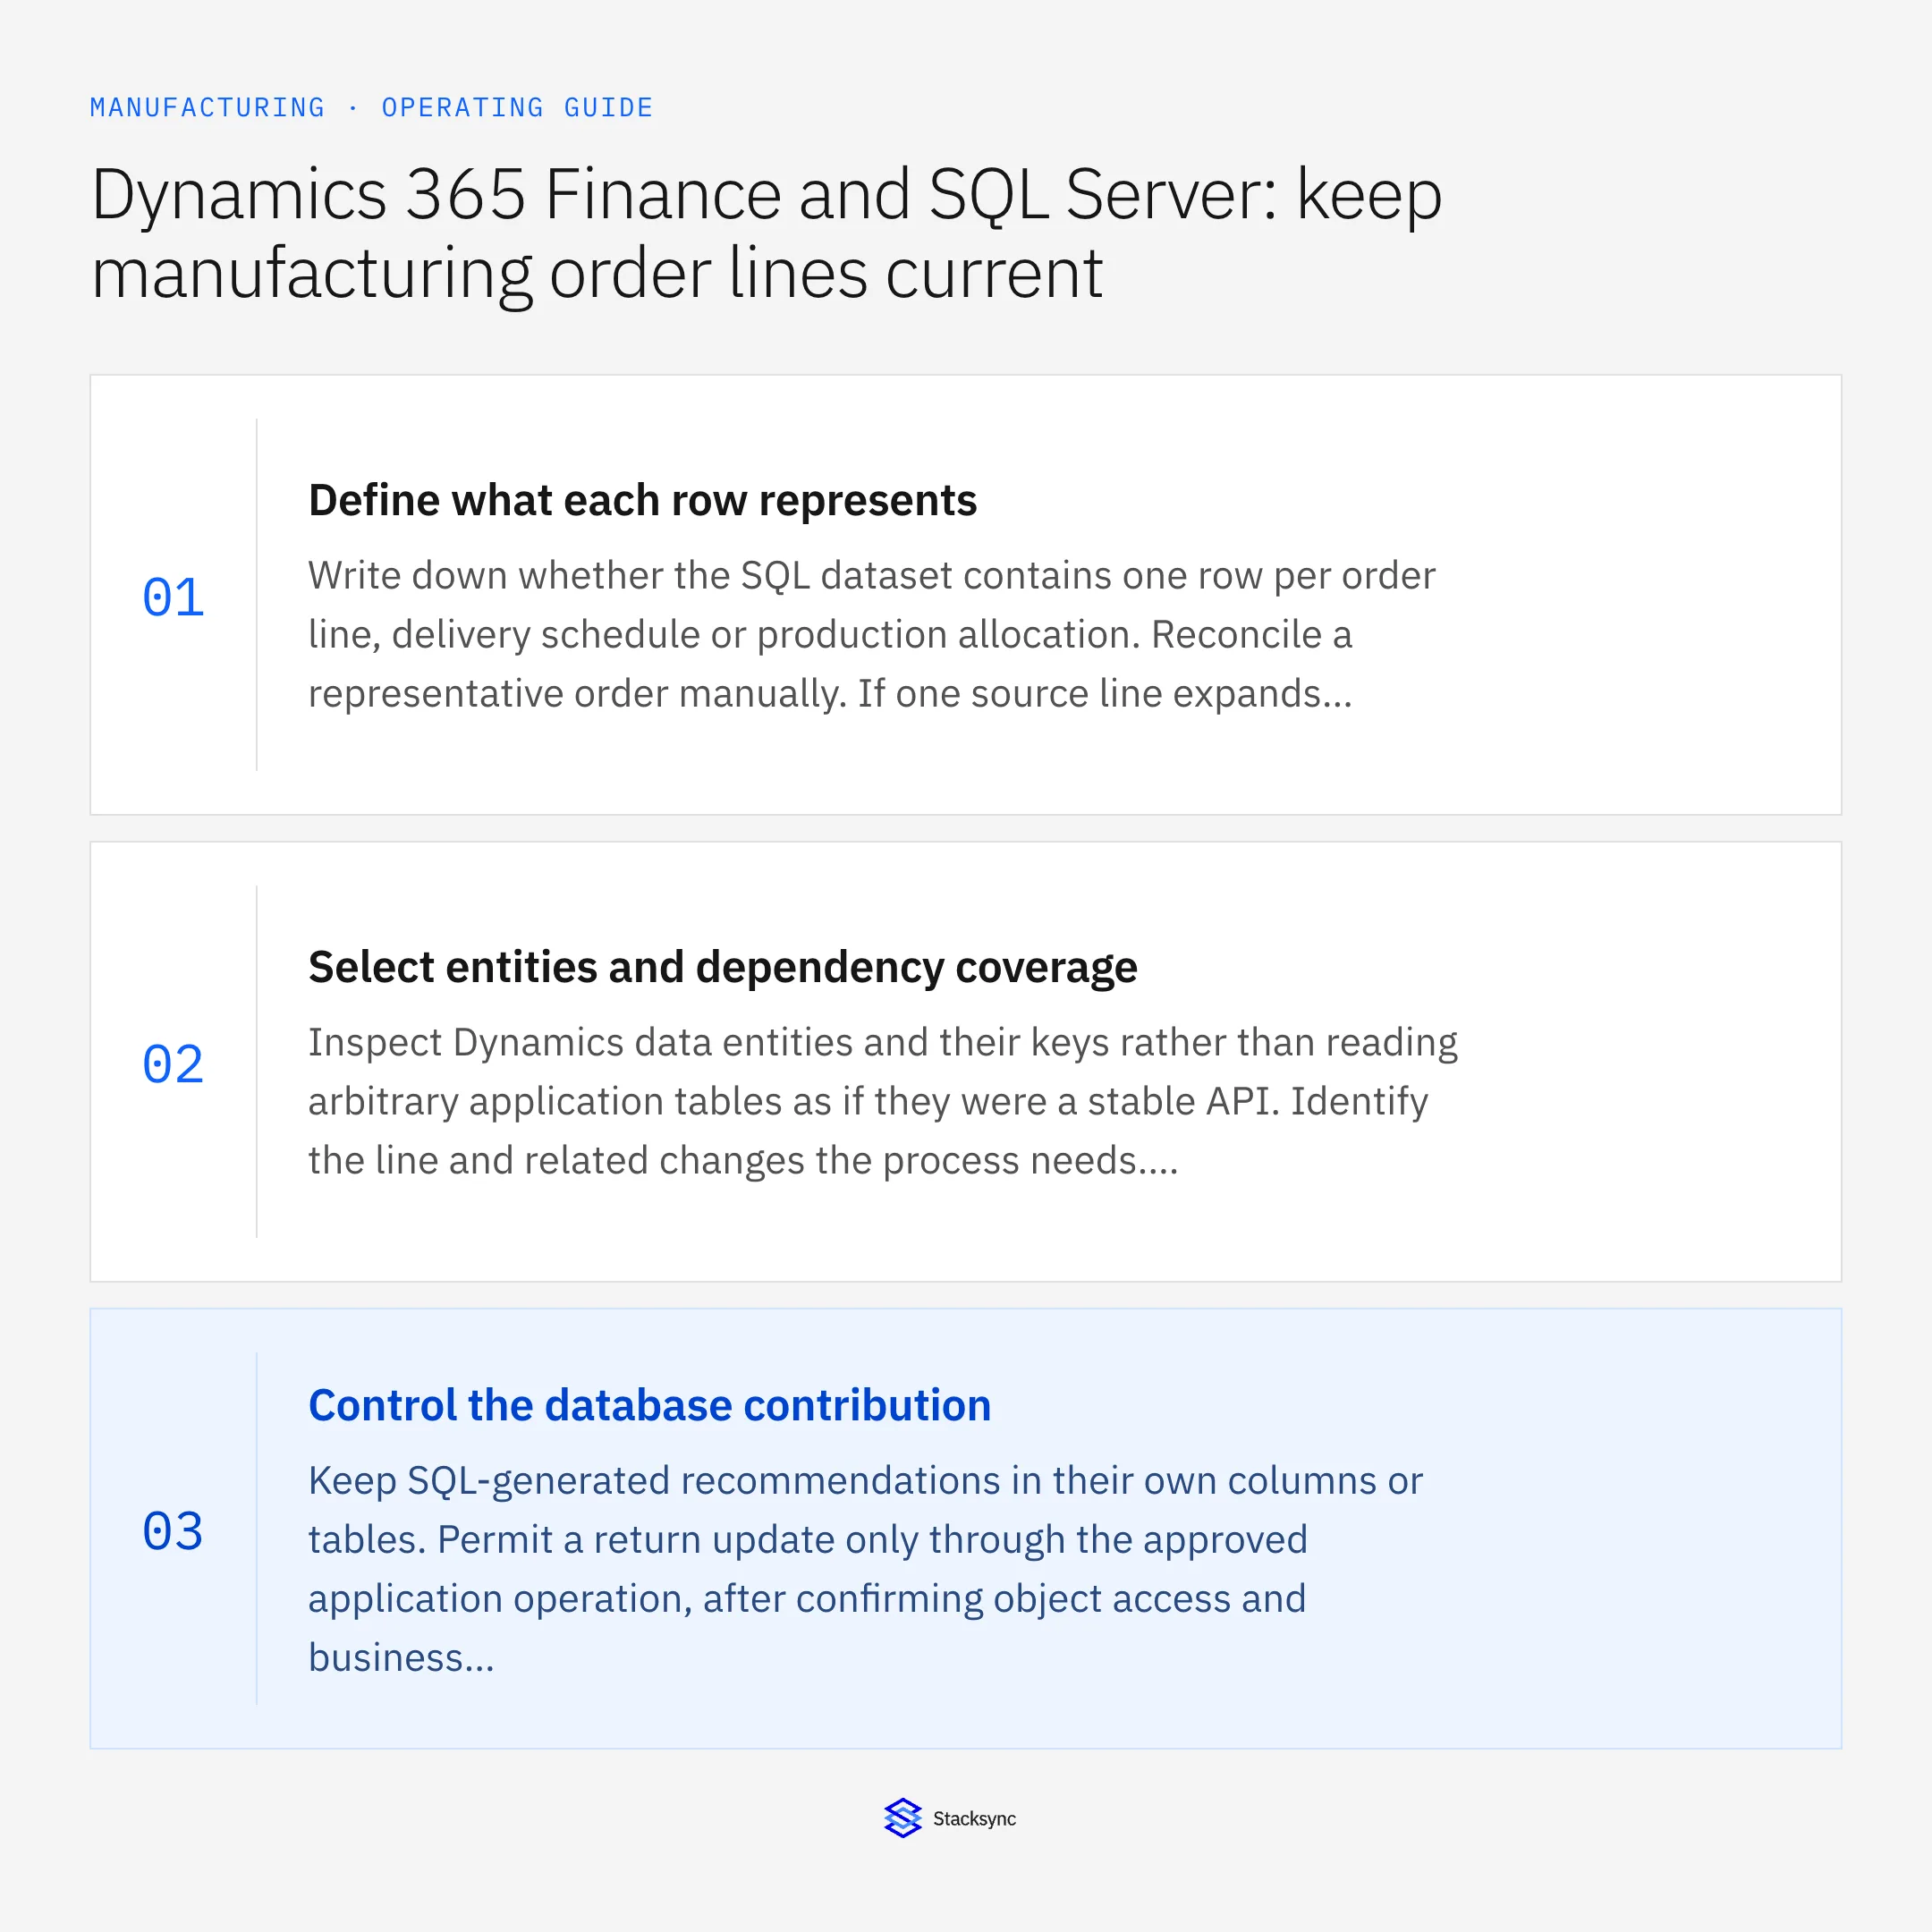This screenshot has height=1932, width=1932.
Task: Open the Select entities and dependency coverage heading
Action: click(x=722, y=967)
